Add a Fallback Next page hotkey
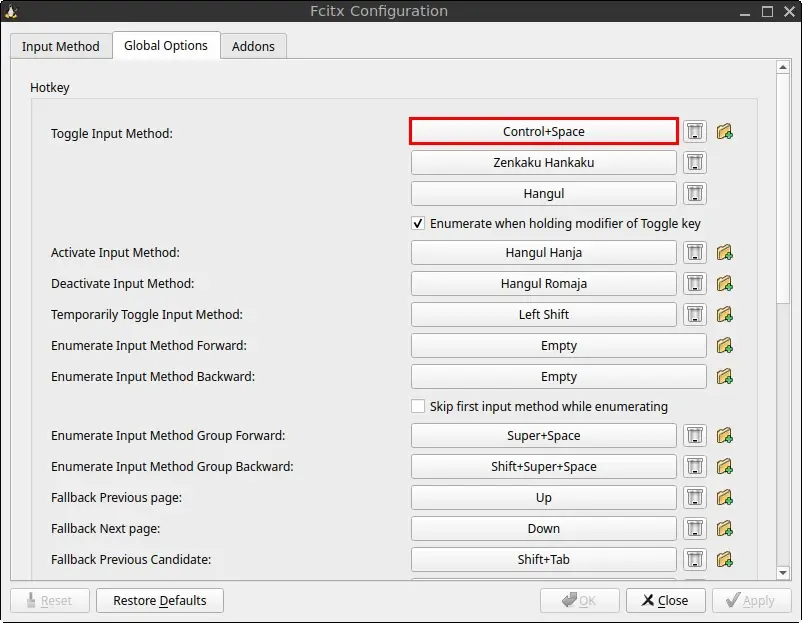 pos(724,528)
